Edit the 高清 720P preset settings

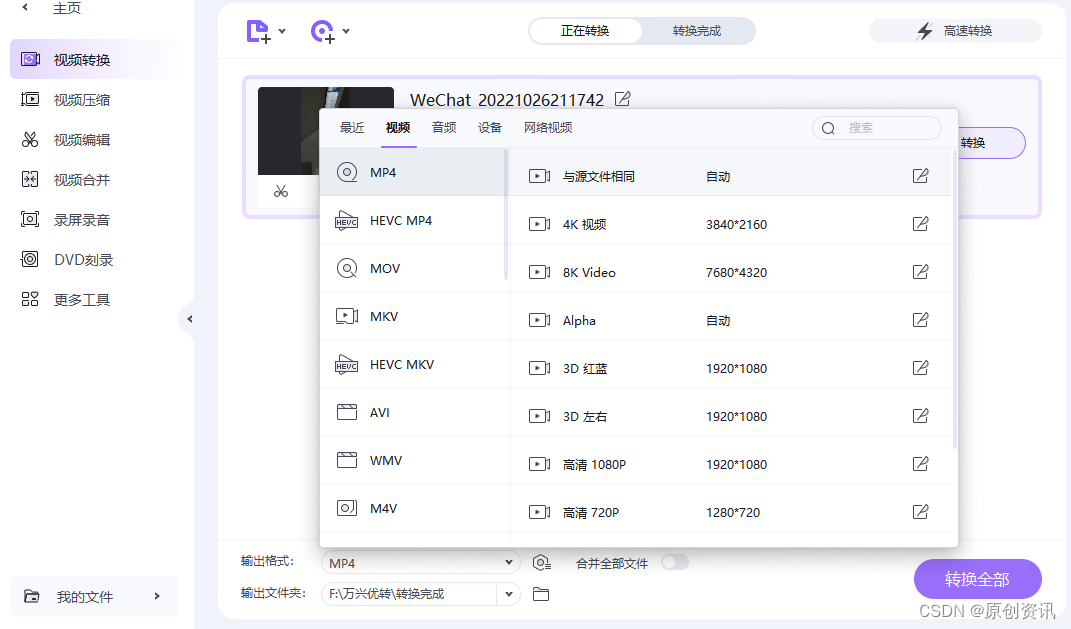pos(921,512)
